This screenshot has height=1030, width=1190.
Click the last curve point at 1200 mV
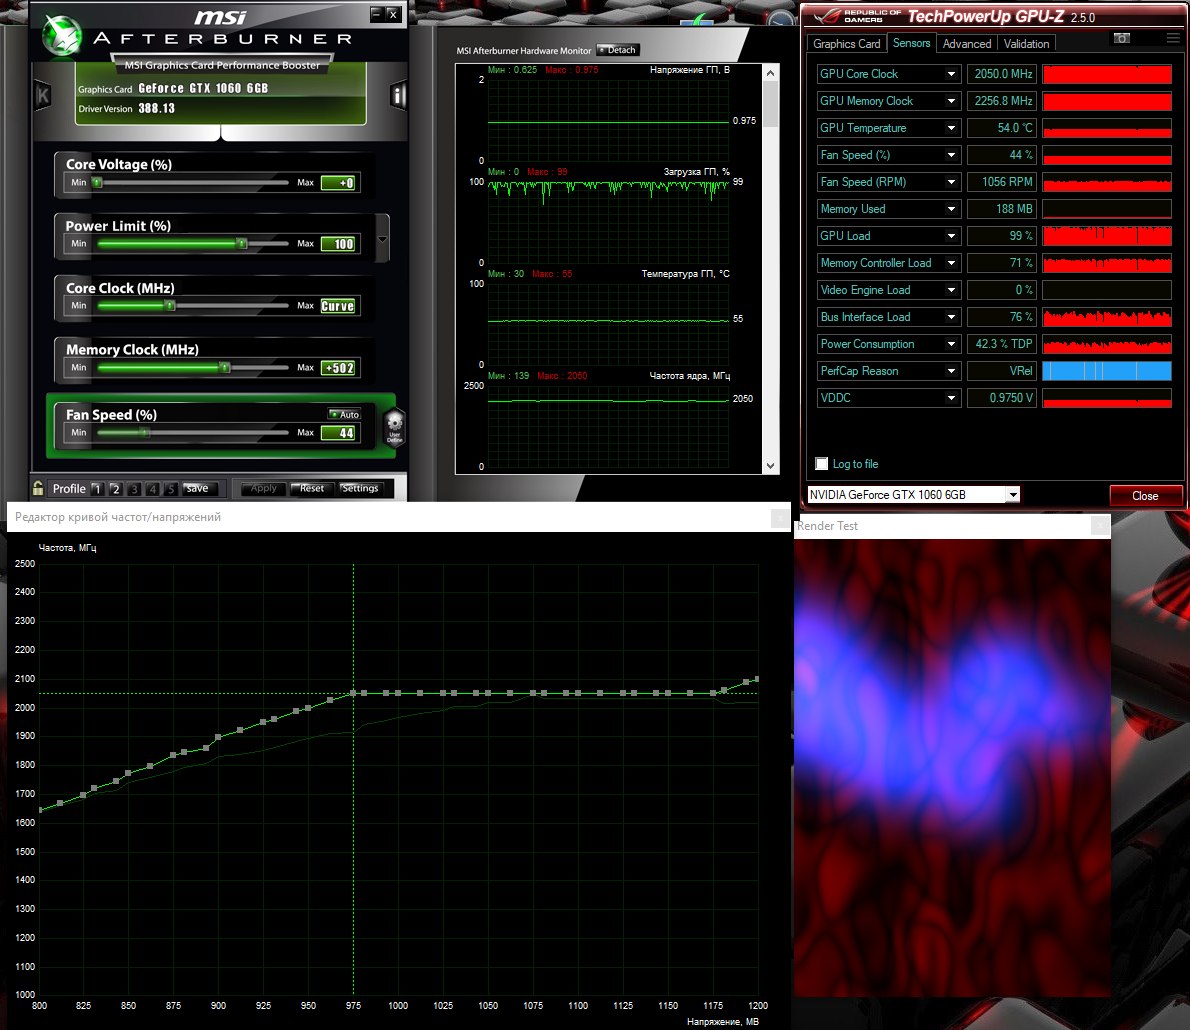click(x=757, y=679)
